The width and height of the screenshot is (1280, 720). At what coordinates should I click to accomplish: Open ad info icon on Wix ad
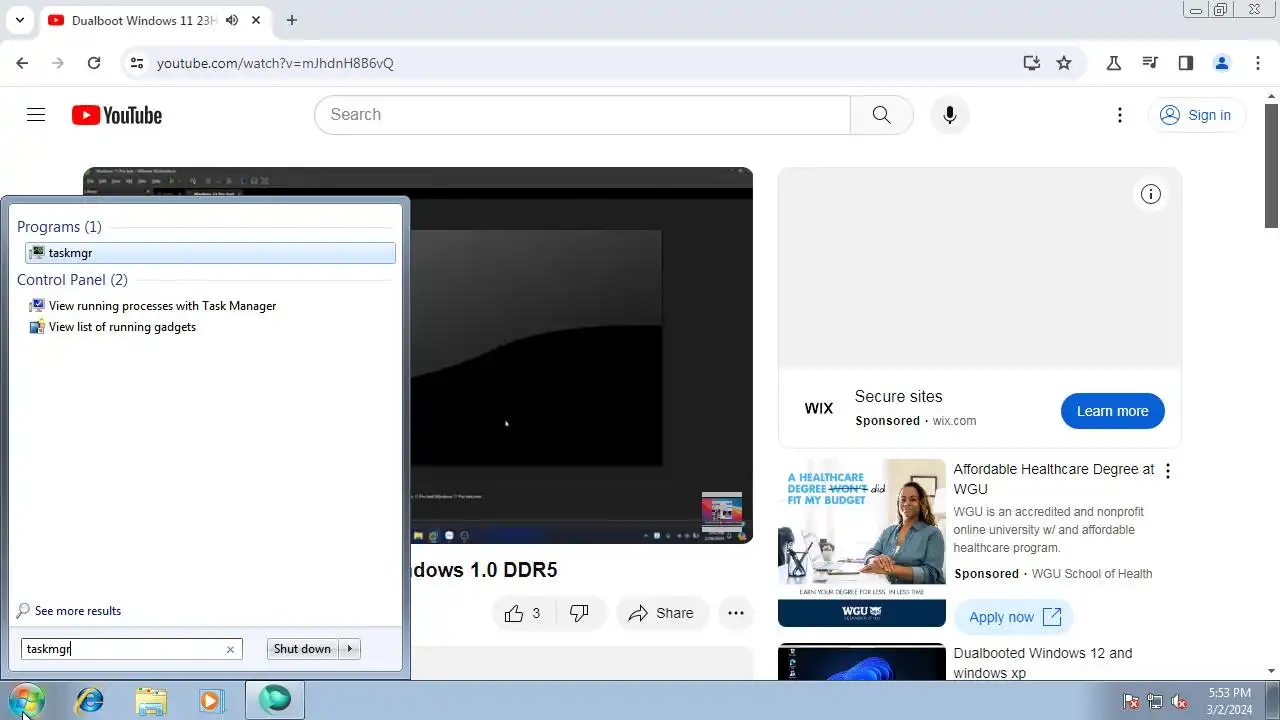click(1151, 194)
